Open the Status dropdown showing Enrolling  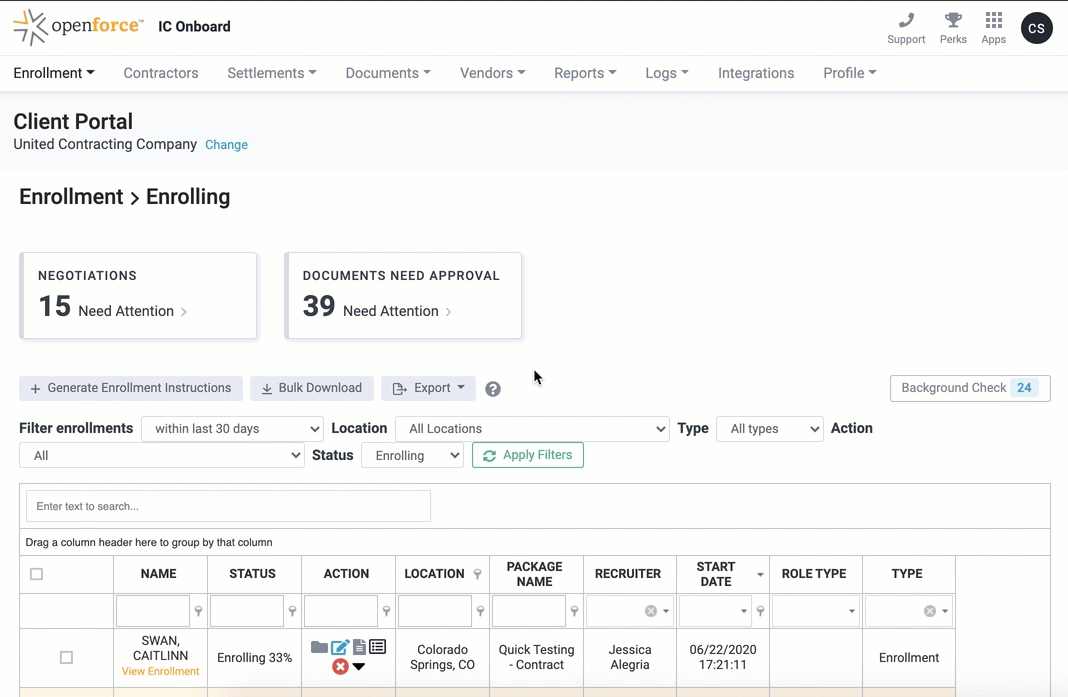click(412, 456)
